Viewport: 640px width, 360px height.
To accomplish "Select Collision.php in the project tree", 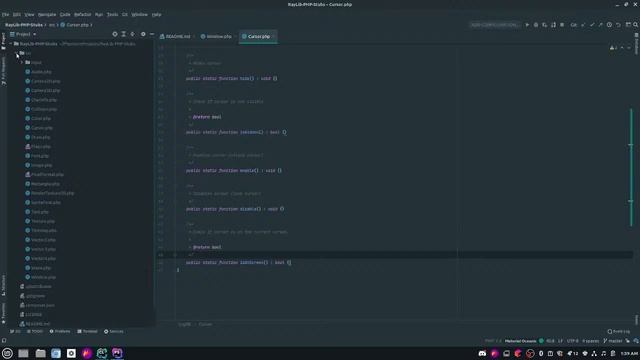I will (41, 109).
